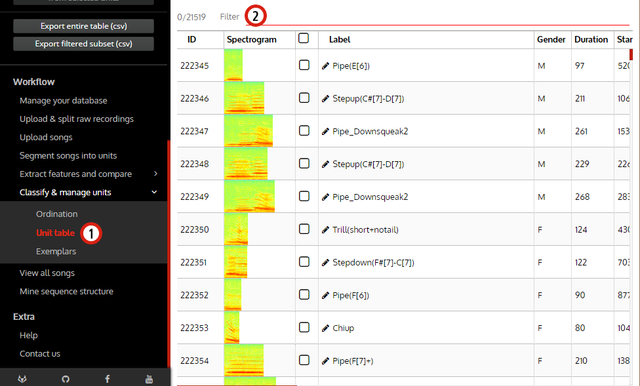
Task: Click ID cell 222352
Action: pos(195,295)
